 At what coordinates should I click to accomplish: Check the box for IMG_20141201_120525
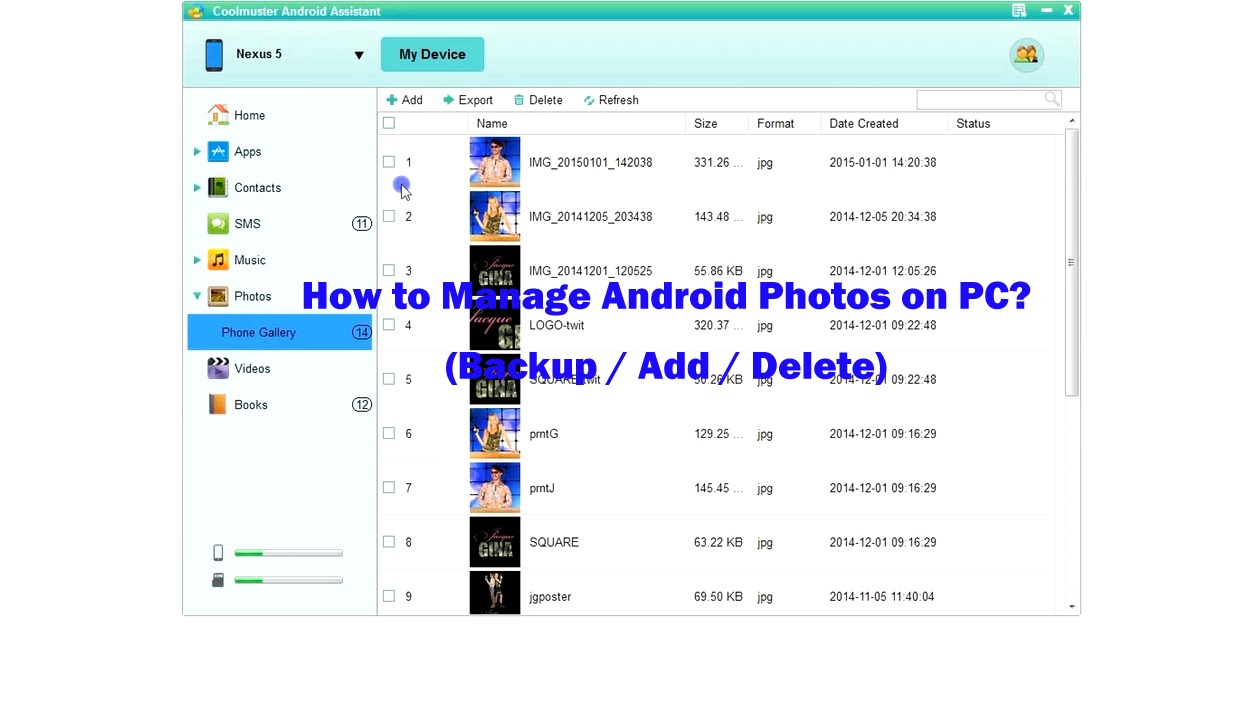pos(389,270)
